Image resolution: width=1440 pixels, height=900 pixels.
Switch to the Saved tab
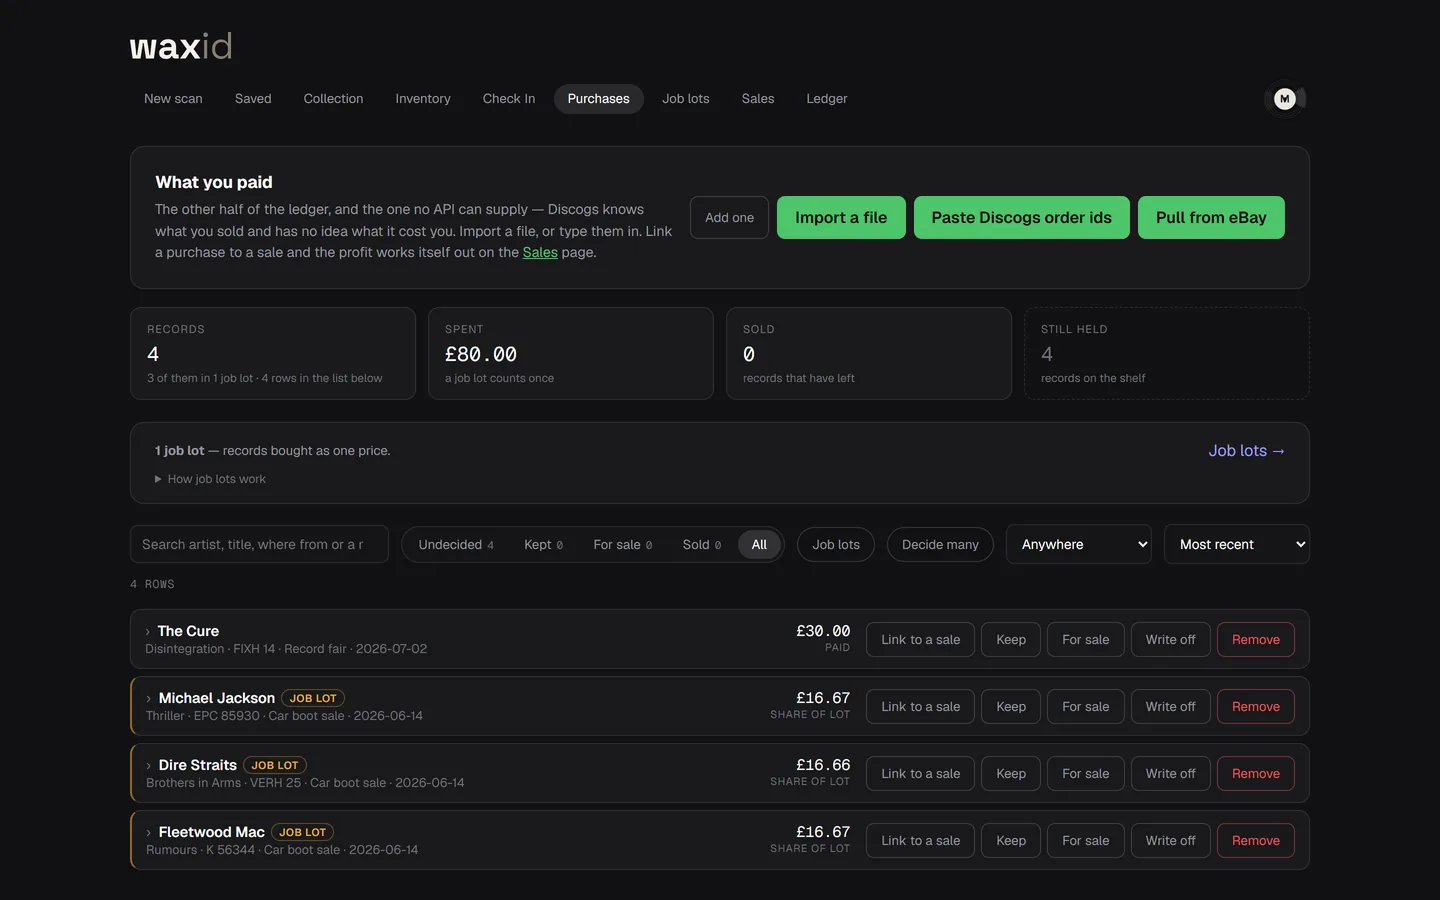click(253, 99)
